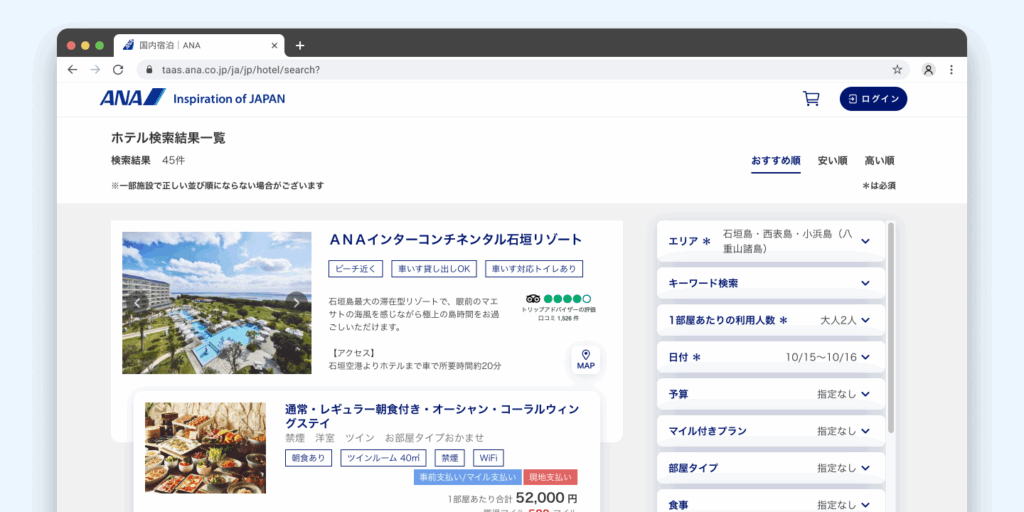Open browser profile avatar icon
Viewport: 1024px width, 512px height.
point(929,69)
